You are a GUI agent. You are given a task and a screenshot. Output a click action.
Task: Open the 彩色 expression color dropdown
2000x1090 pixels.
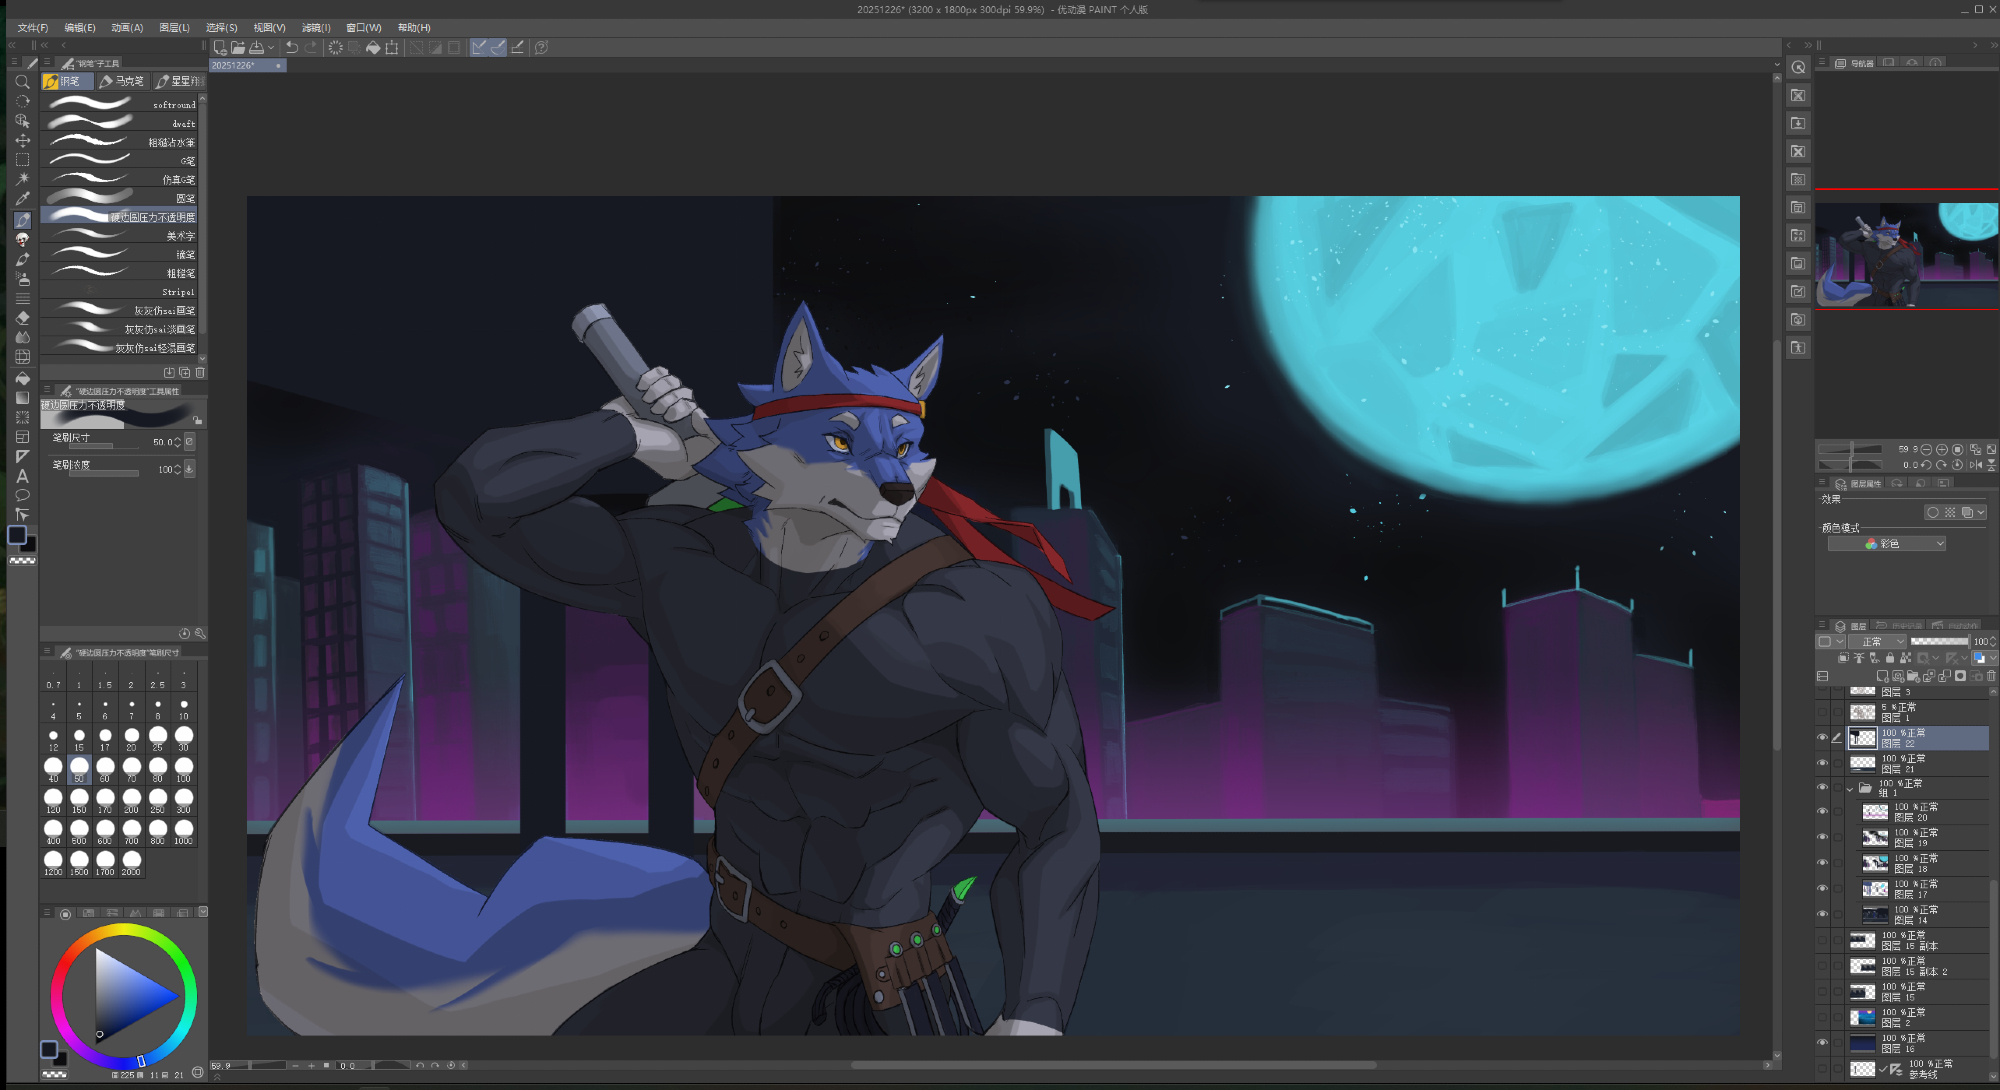pyautogui.click(x=1887, y=544)
